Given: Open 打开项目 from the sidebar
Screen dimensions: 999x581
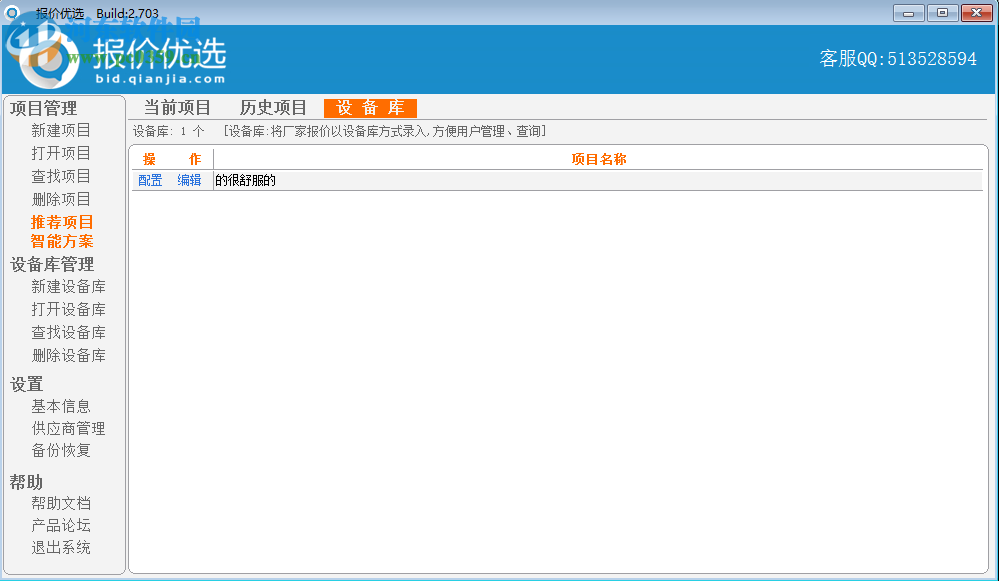Looking at the screenshot, I should 61,152.
